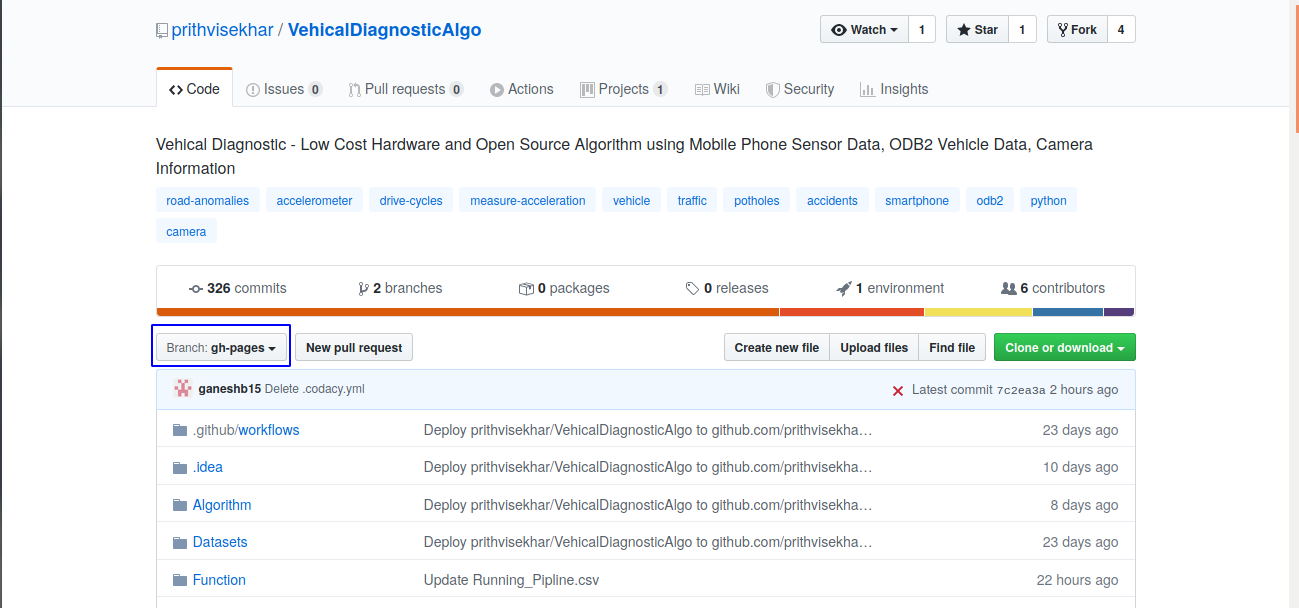Click the rocket environment icon
The height and width of the screenshot is (608, 1299).
(844, 288)
